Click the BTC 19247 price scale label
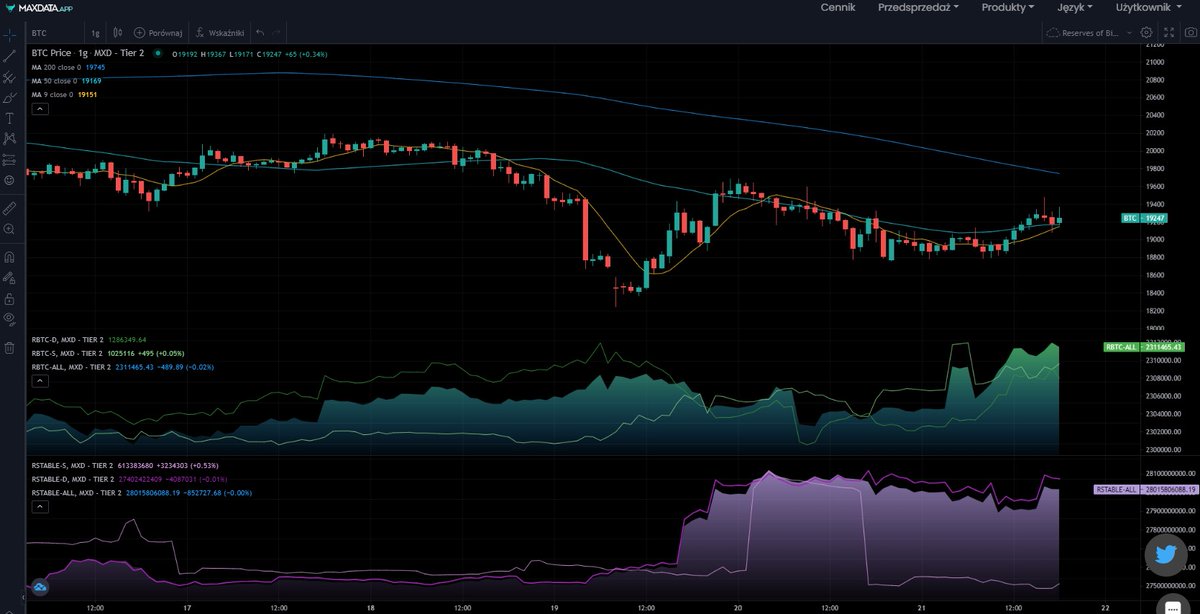This screenshot has width=1200, height=614. click(1144, 217)
